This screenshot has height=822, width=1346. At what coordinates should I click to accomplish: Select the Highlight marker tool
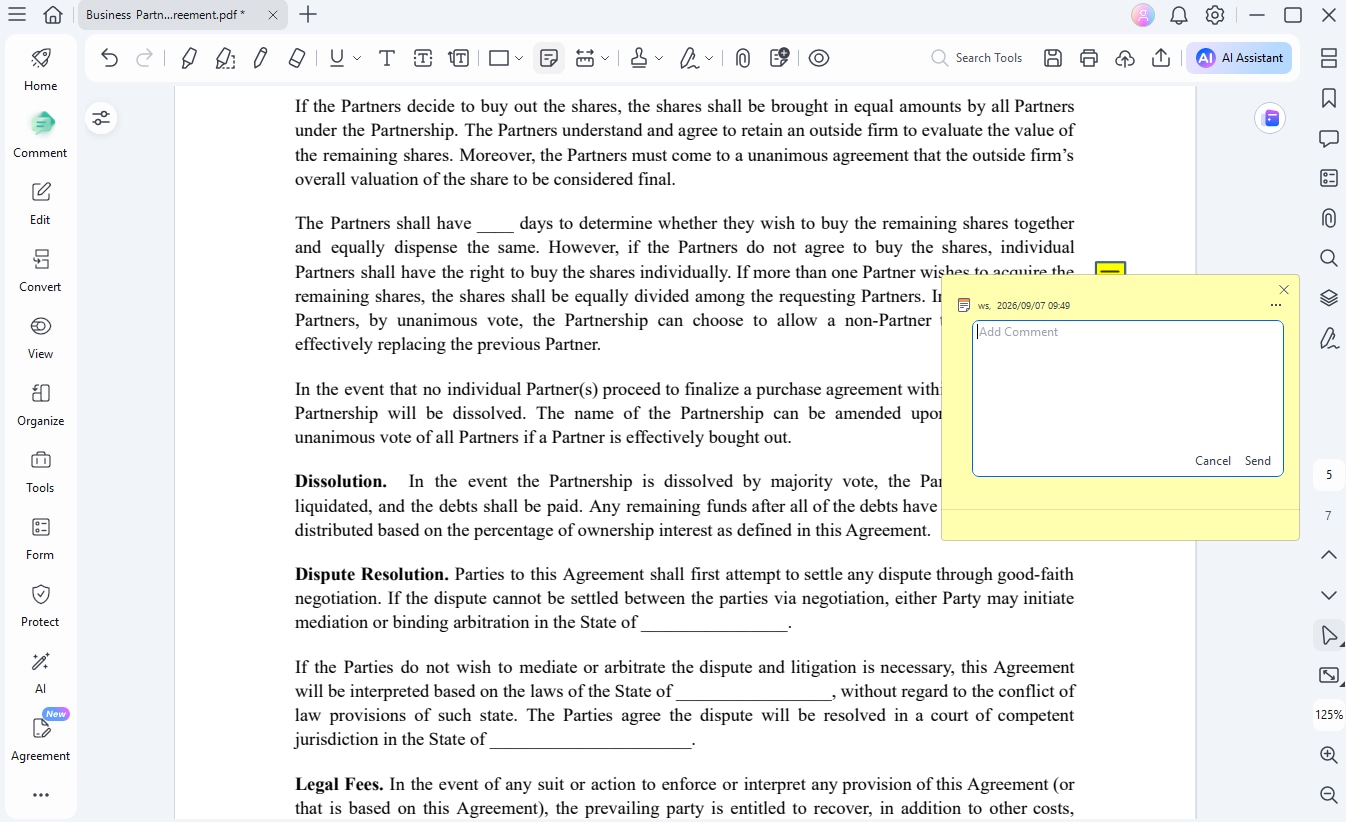(188, 58)
